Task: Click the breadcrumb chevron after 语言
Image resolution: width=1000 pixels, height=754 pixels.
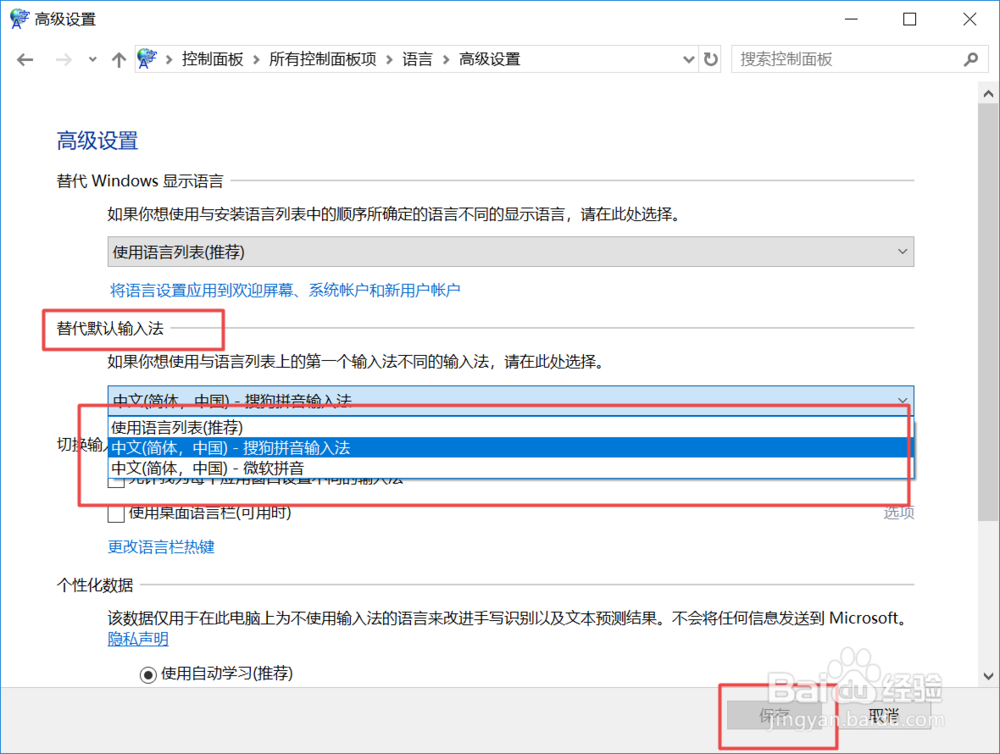Action: coord(446,59)
